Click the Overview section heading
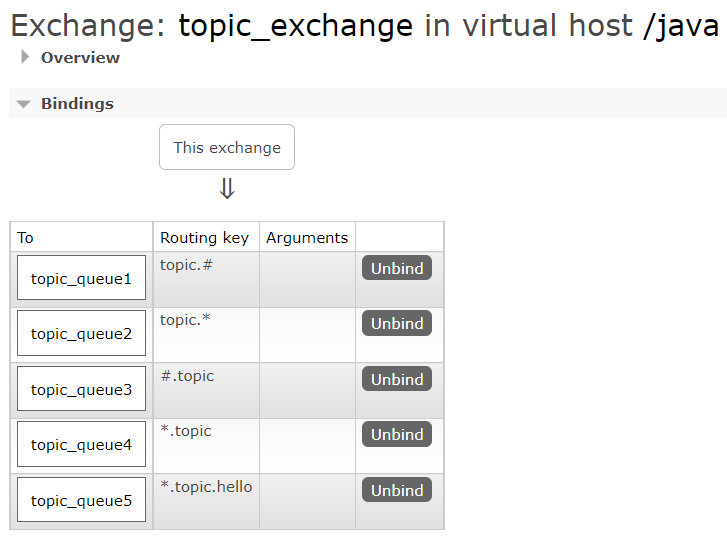The image size is (727, 548). coord(80,57)
